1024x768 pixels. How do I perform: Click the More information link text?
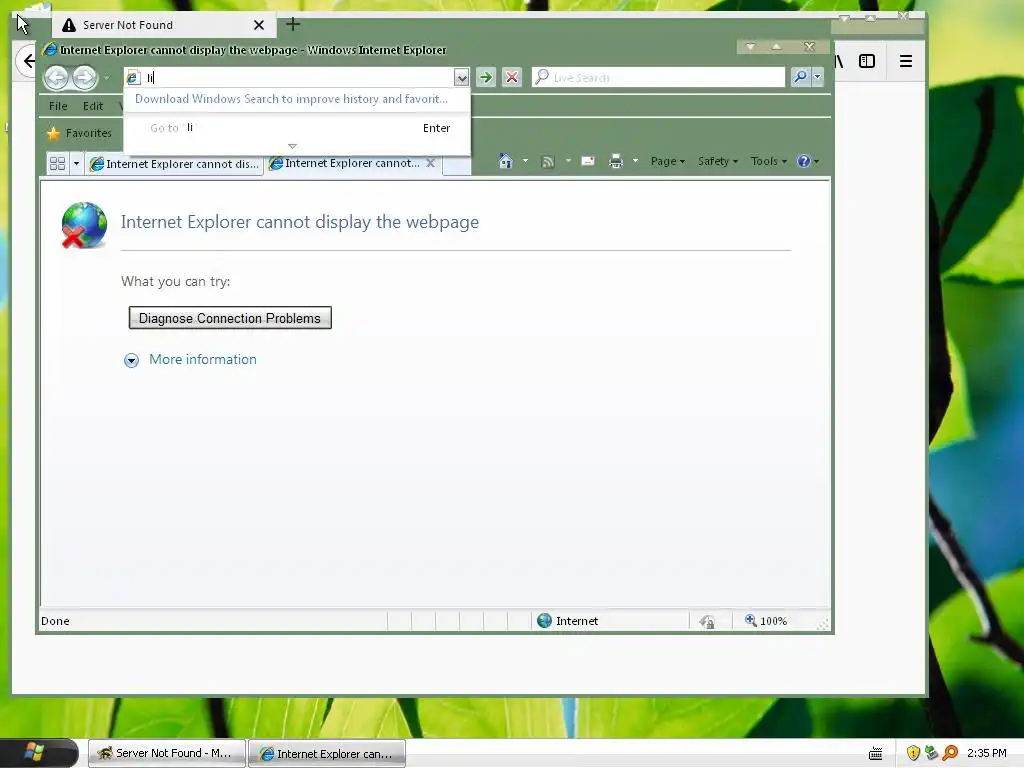click(202, 359)
